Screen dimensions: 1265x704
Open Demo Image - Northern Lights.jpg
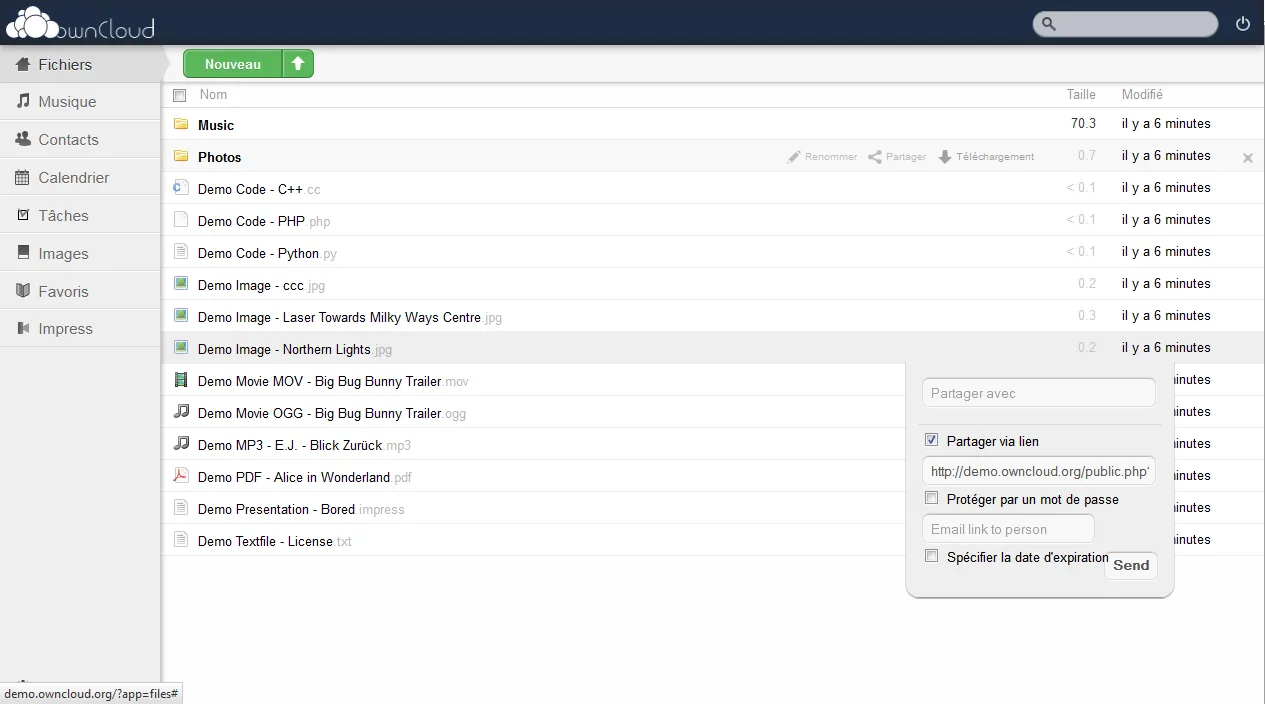pyautogui.click(x=295, y=349)
